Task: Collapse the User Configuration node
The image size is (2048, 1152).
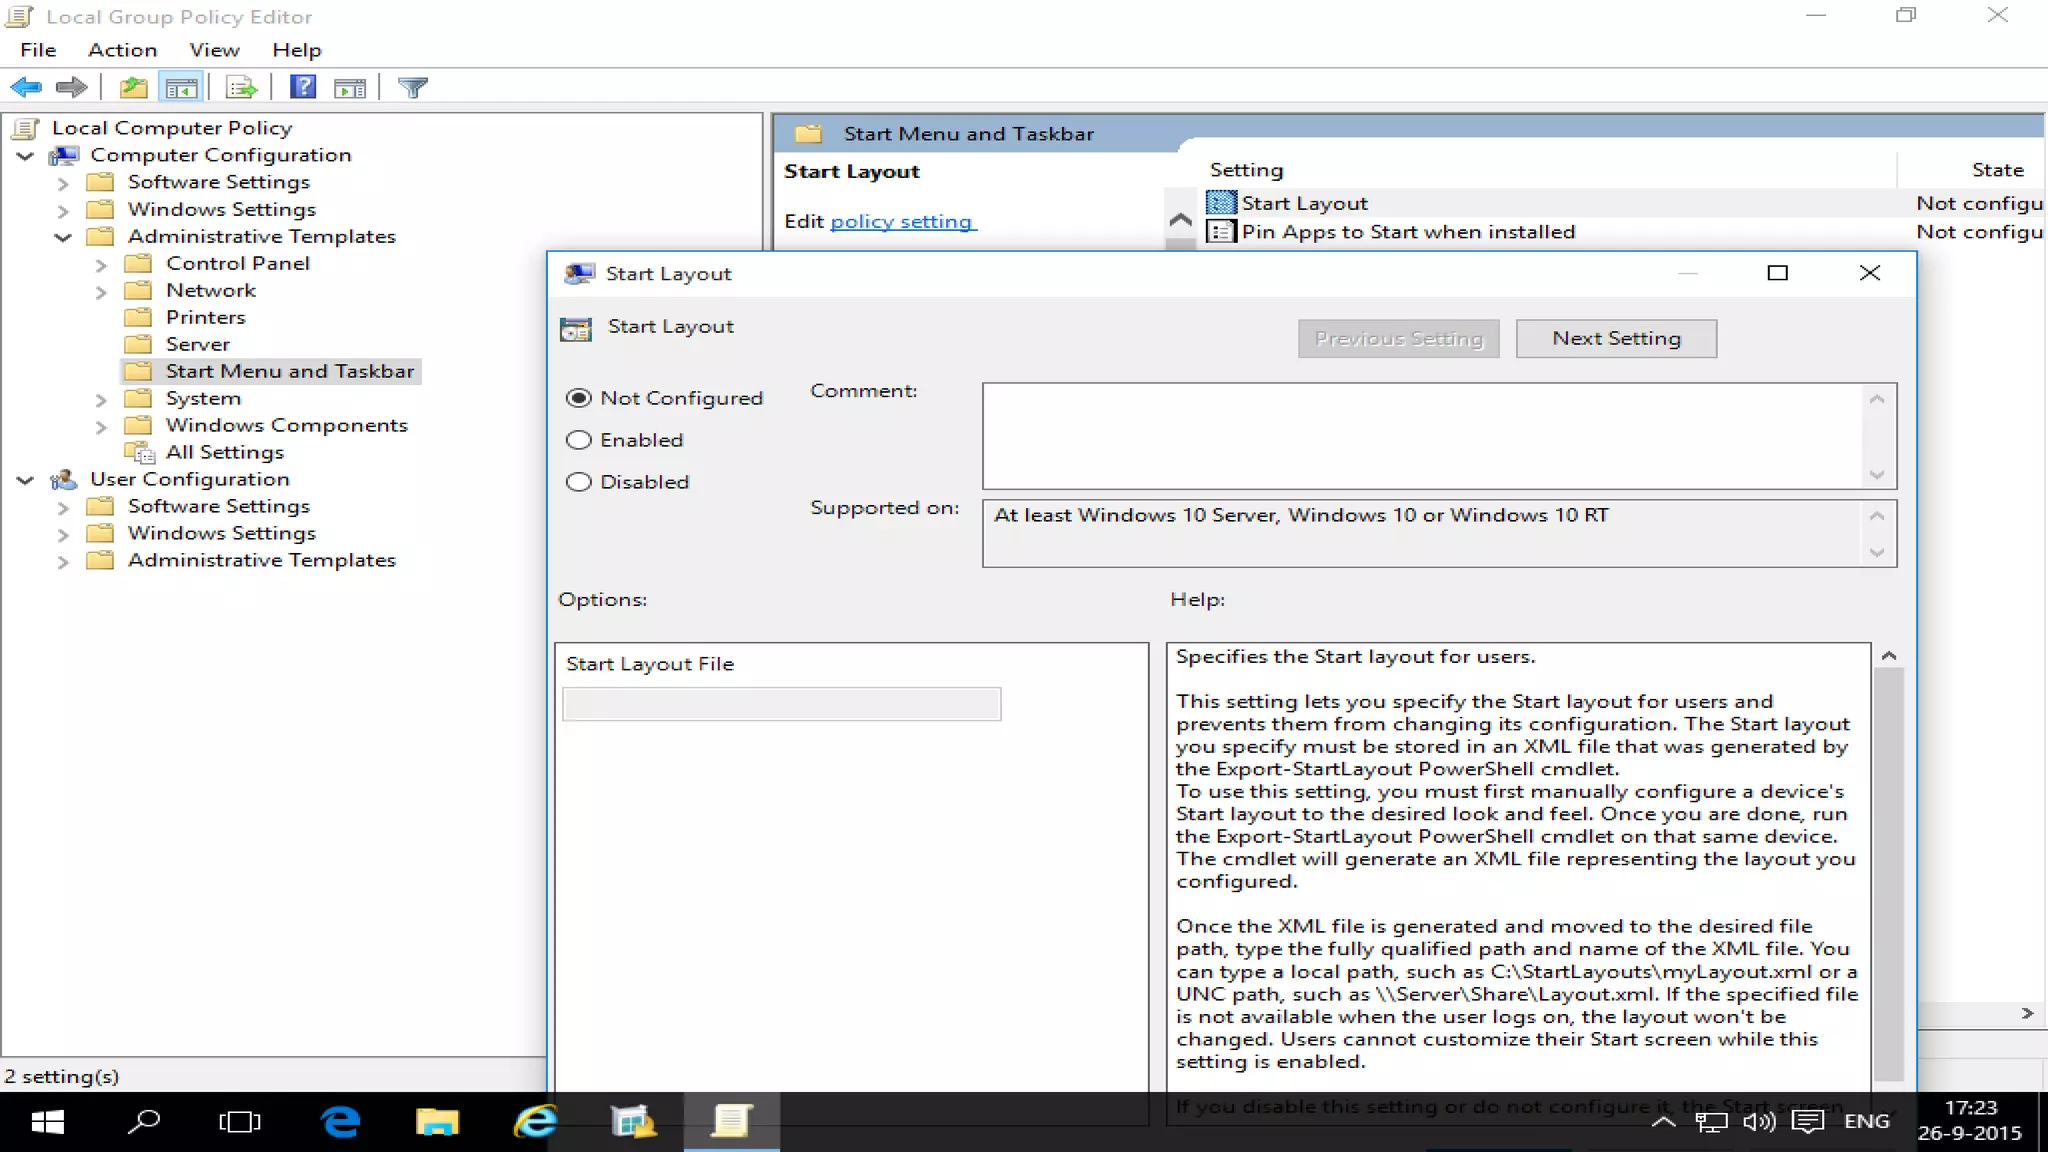Action: [x=25, y=480]
